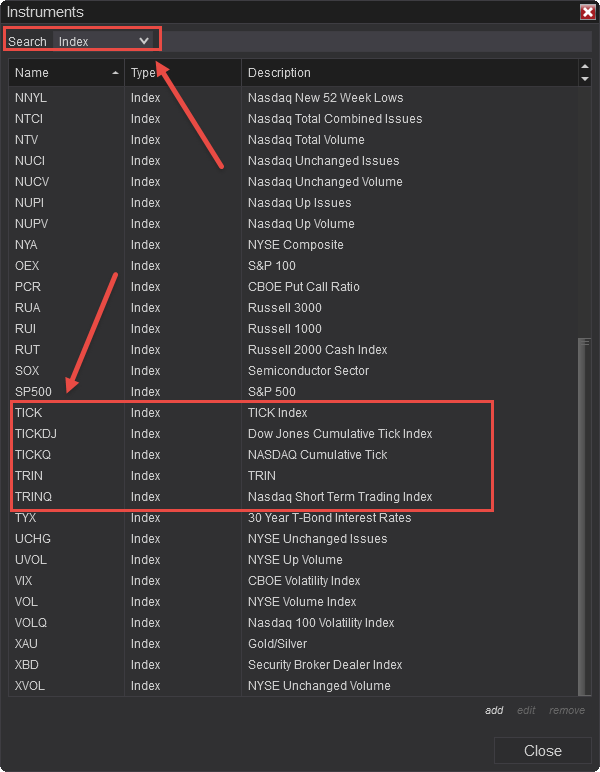
Task: Click the remove link
Action: pos(567,710)
